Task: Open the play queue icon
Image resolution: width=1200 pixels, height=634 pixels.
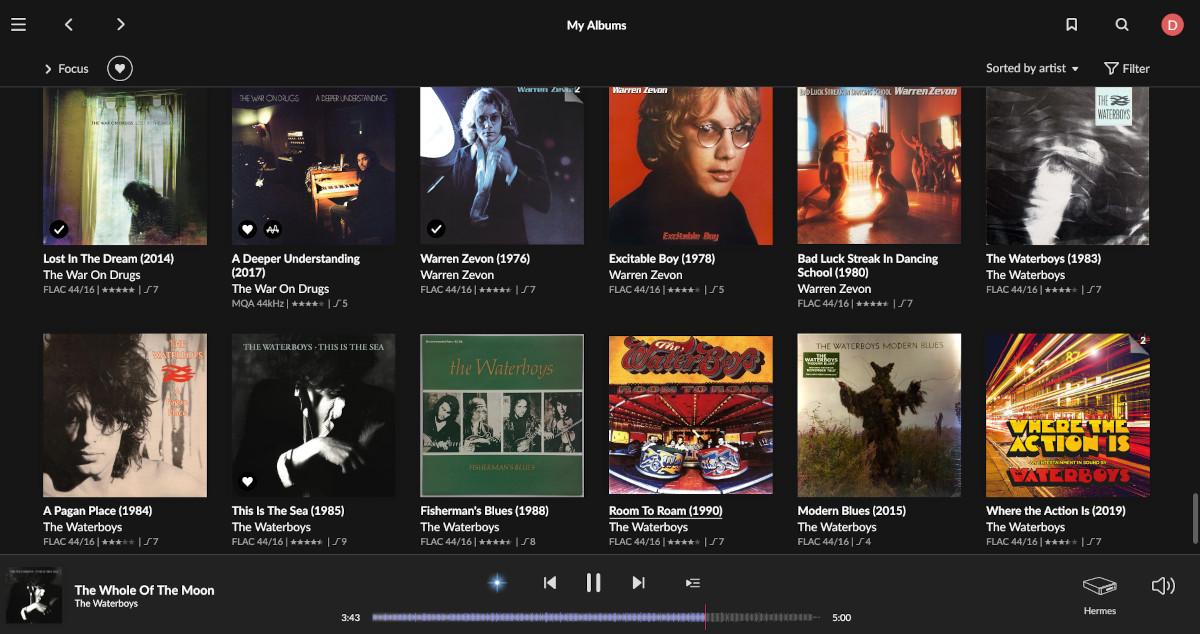Action: 692,583
